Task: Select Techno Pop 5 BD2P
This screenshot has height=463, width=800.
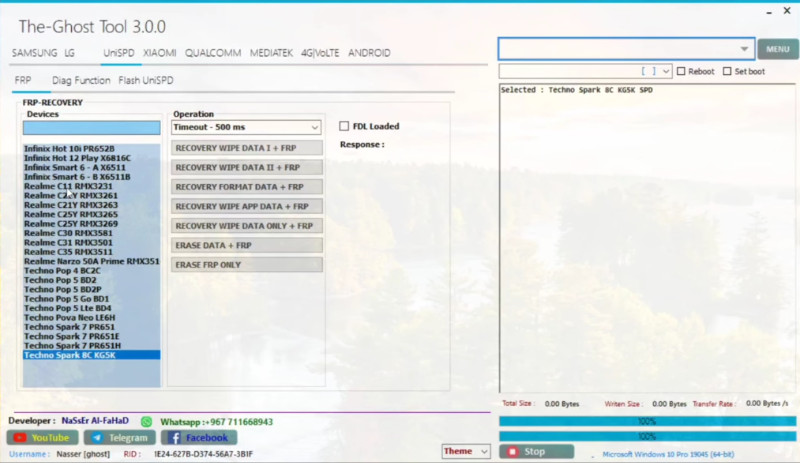Action: click(x=63, y=289)
